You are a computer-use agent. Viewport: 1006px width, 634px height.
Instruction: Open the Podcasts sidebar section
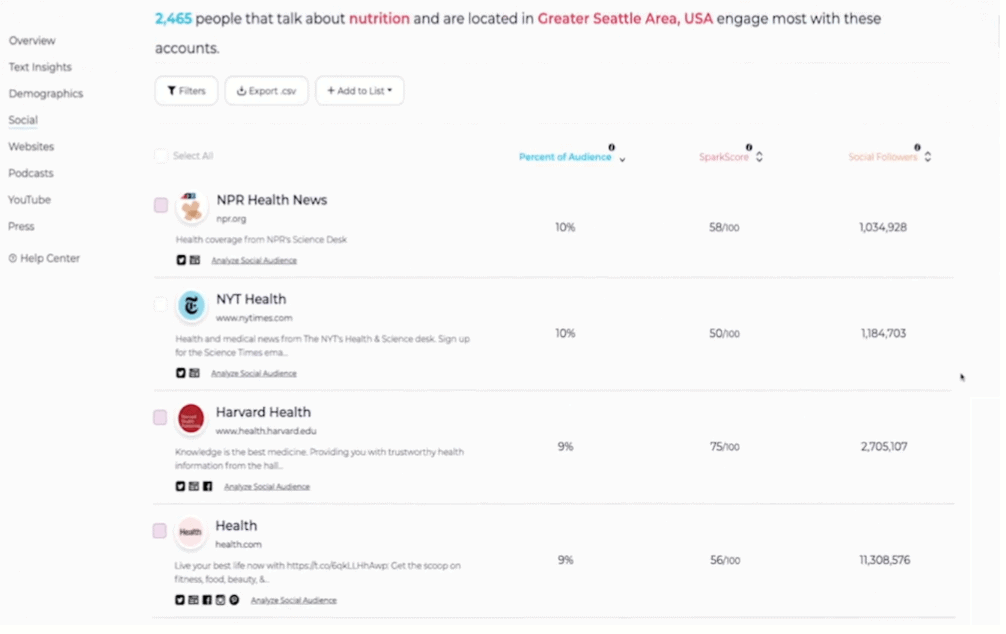(x=31, y=173)
